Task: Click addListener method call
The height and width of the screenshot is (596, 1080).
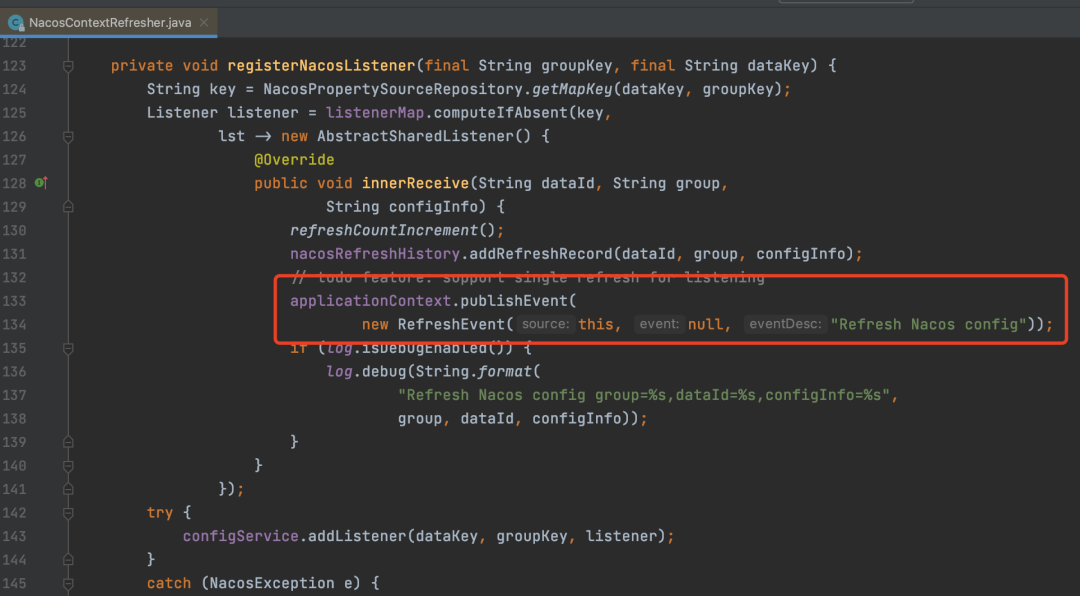Action: [357, 536]
